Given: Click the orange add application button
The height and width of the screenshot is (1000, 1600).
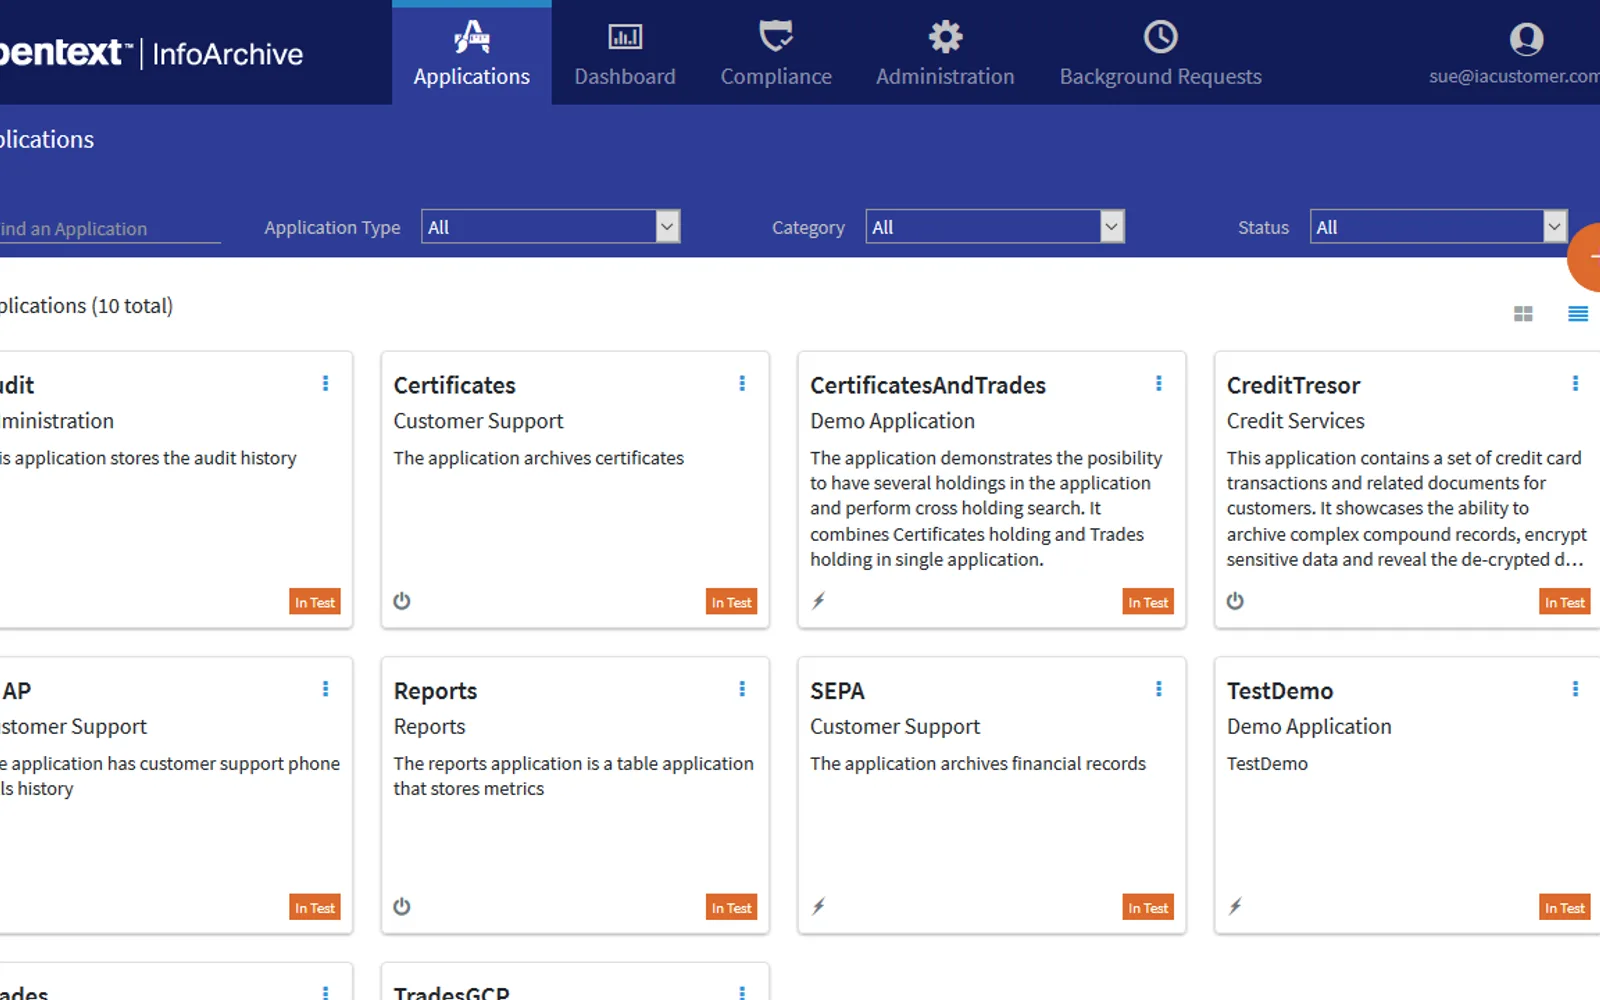Looking at the screenshot, I should pyautogui.click(x=1585, y=257).
